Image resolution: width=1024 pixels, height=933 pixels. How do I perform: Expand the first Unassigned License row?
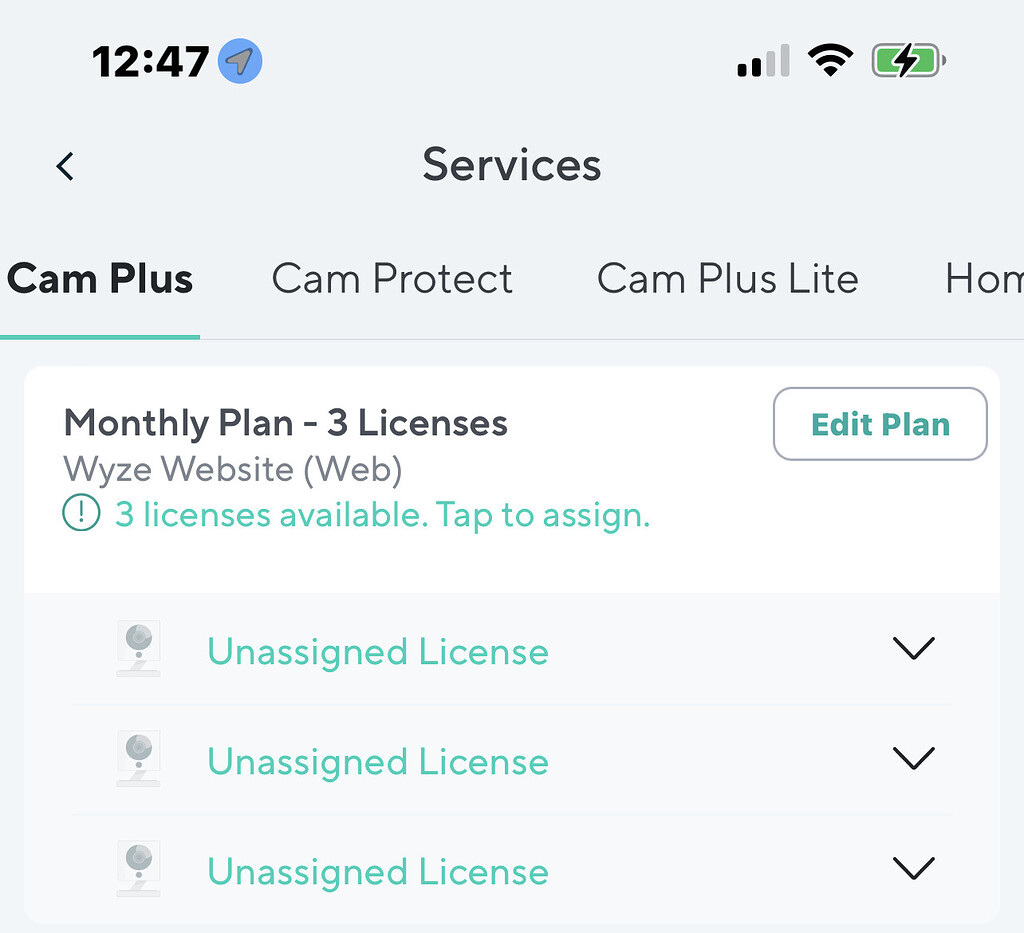click(913, 648)
